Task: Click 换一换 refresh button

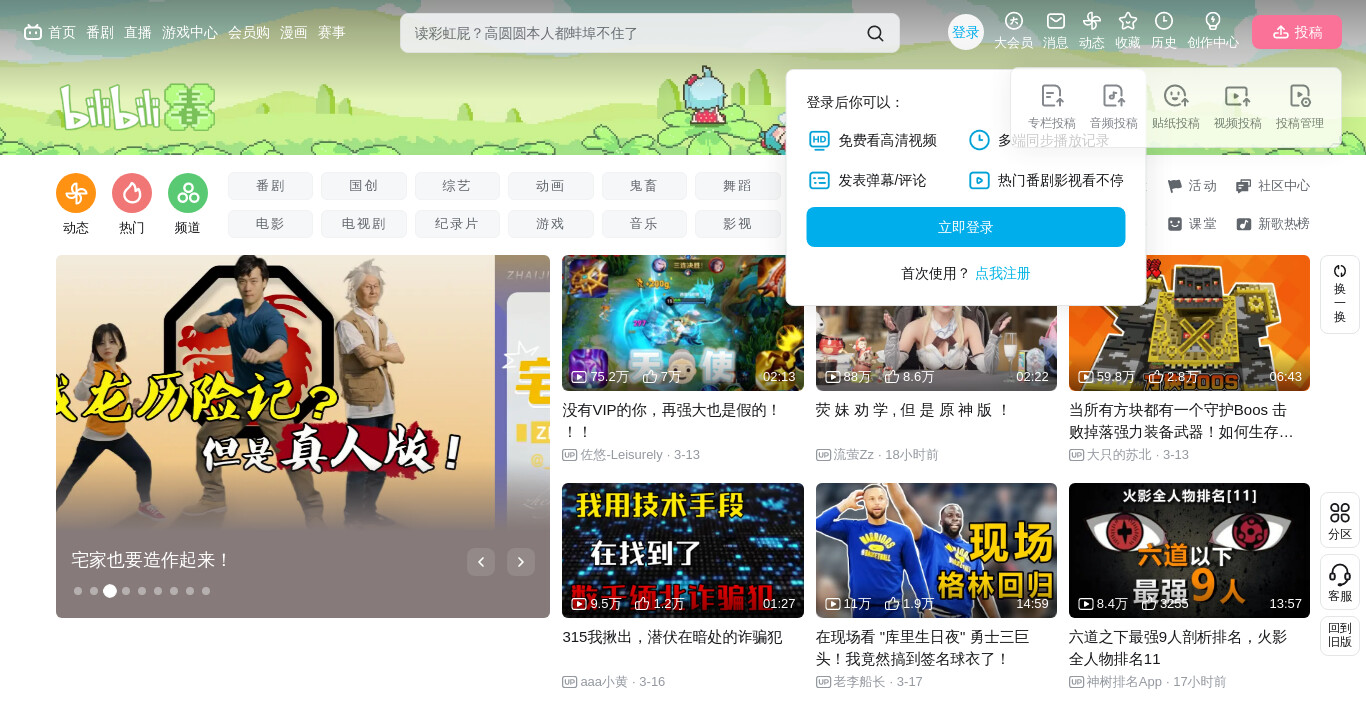Action: [x=1340, y=294]
